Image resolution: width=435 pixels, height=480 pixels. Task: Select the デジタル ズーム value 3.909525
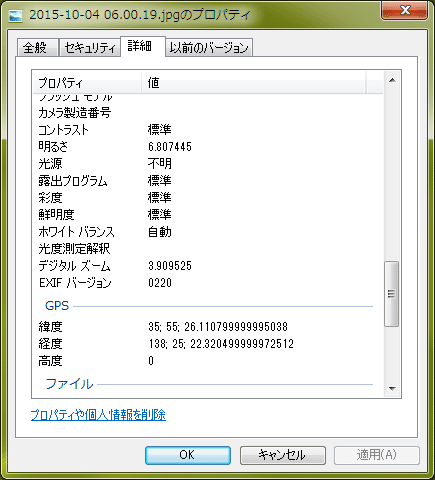(x=170, y=266)
